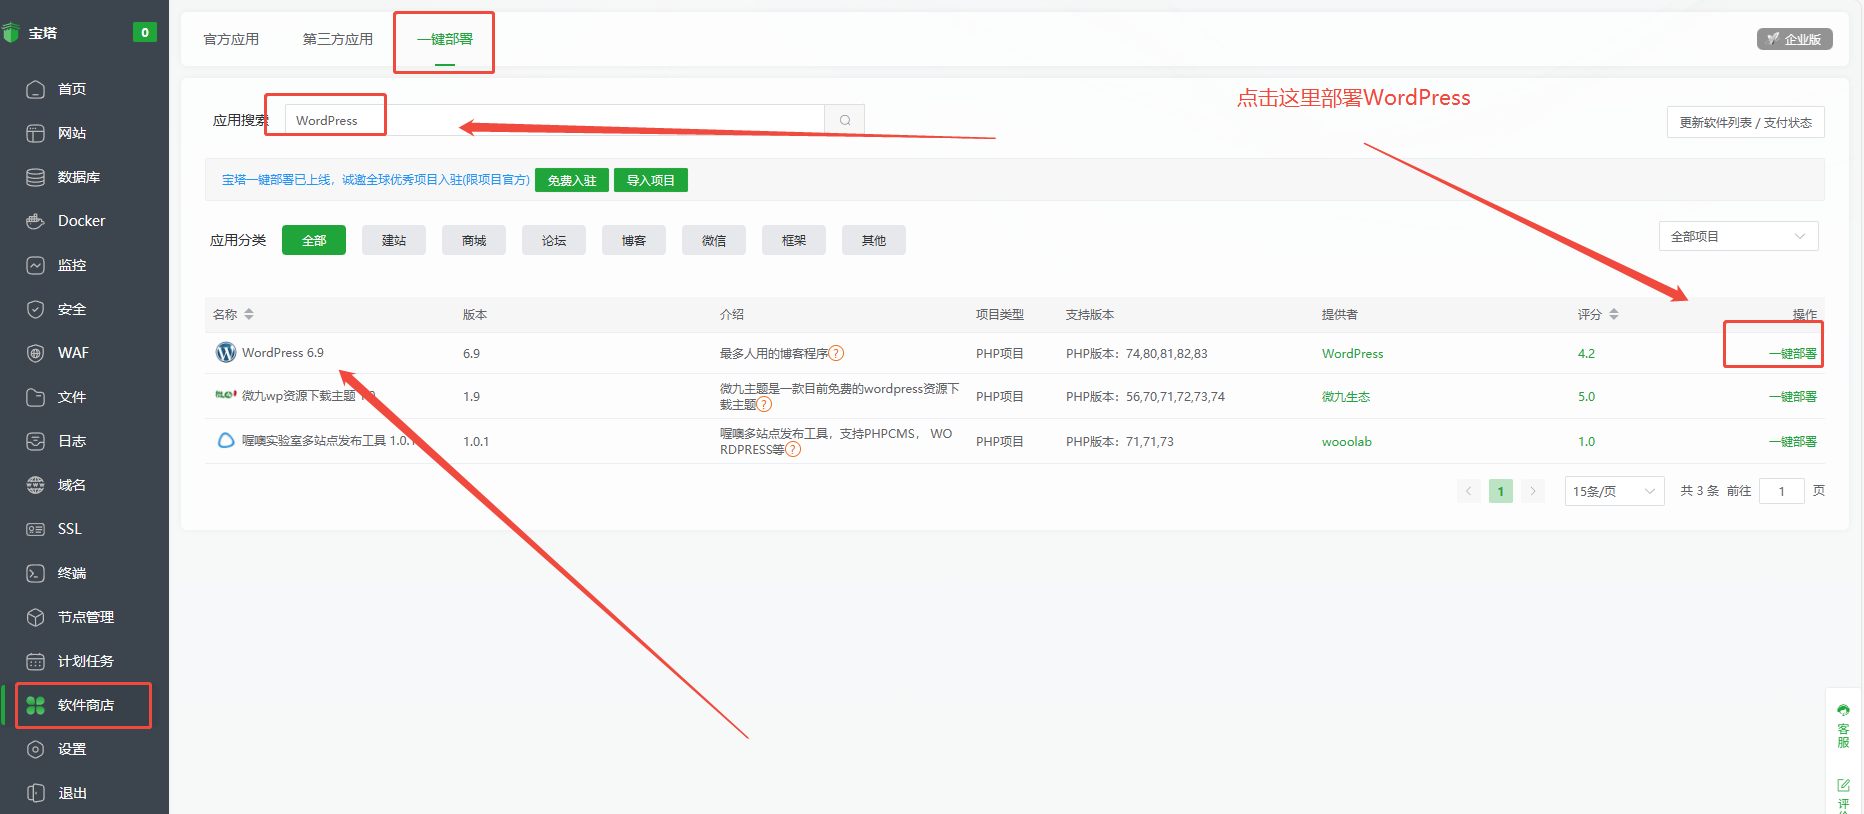1864x814 pixels.
Task: Open the 文件 folder icon
Action: [35, 397]
